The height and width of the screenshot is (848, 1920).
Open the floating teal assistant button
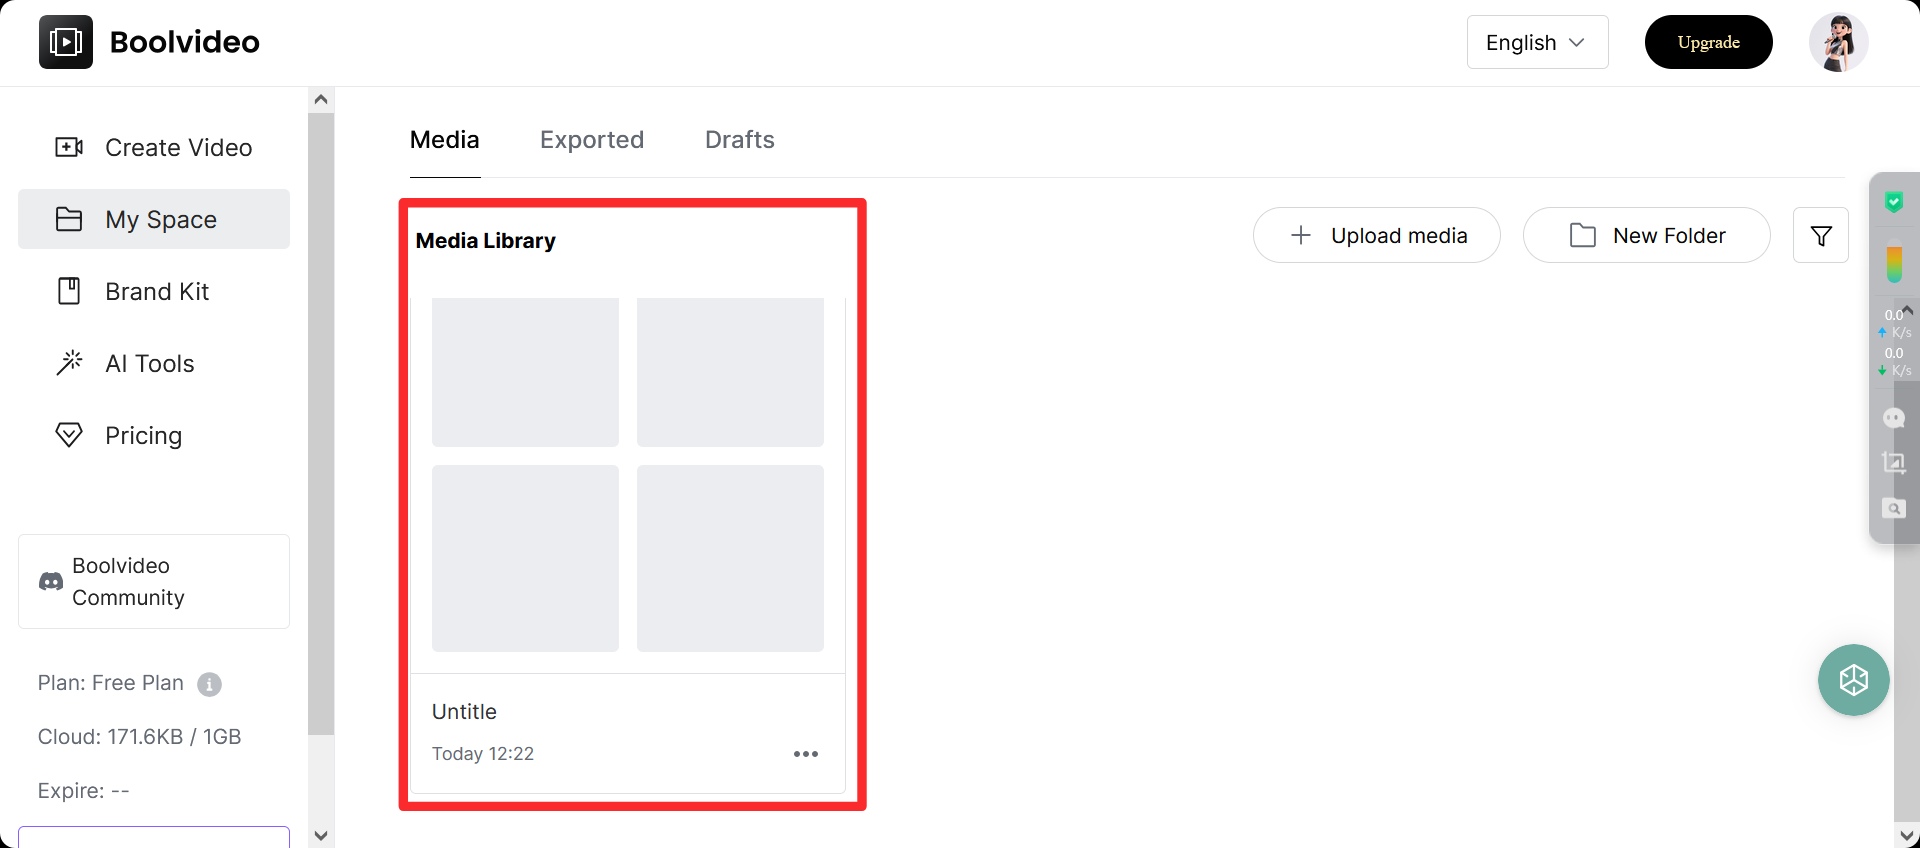[x=1853, y=680]
